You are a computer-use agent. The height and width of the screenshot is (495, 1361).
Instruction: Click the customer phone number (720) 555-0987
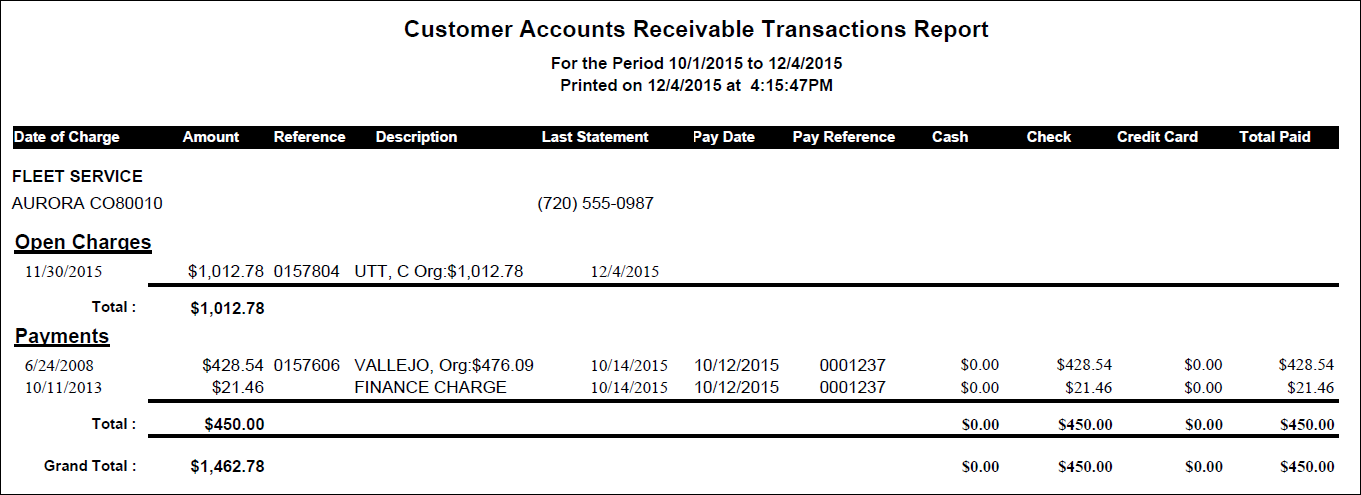[595, 204]
